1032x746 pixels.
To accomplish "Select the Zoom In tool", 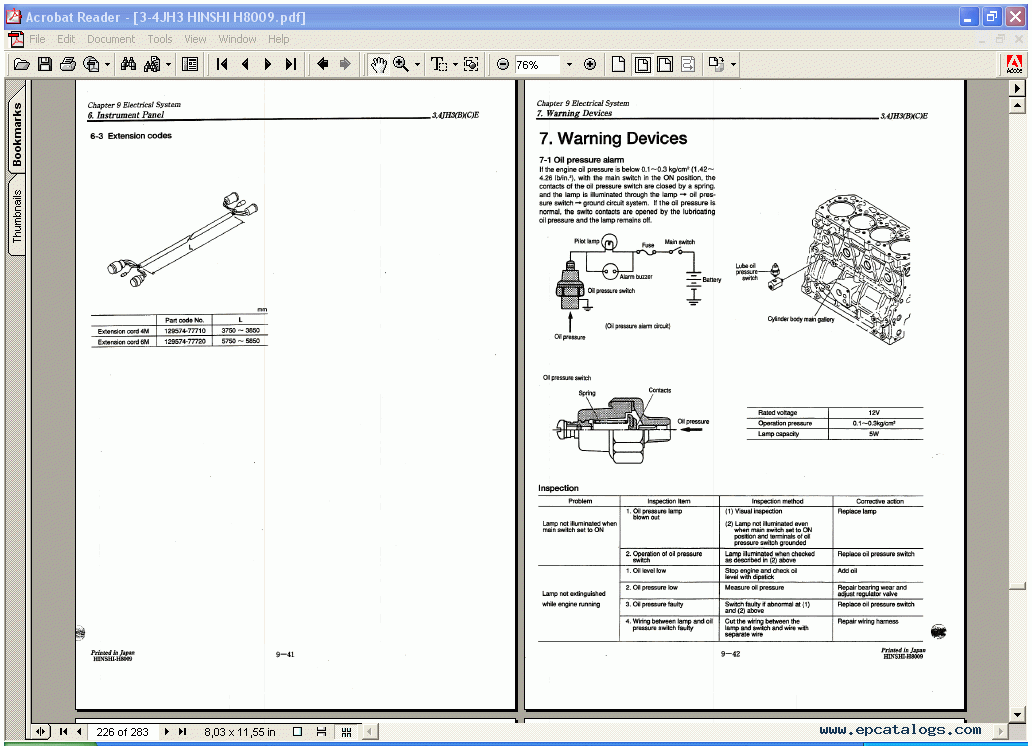I will (399, 63).
